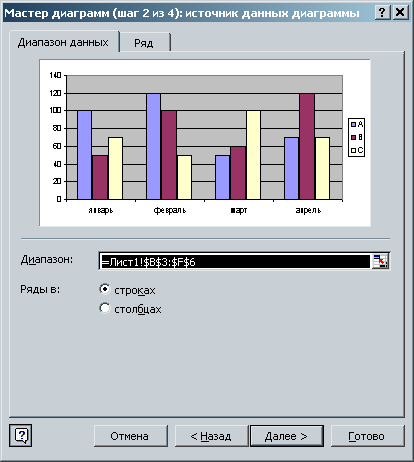Click the 'март' axis label in preview
Image resolution: width=414 pixels, height=462 pixels.
tap(239, 210)
